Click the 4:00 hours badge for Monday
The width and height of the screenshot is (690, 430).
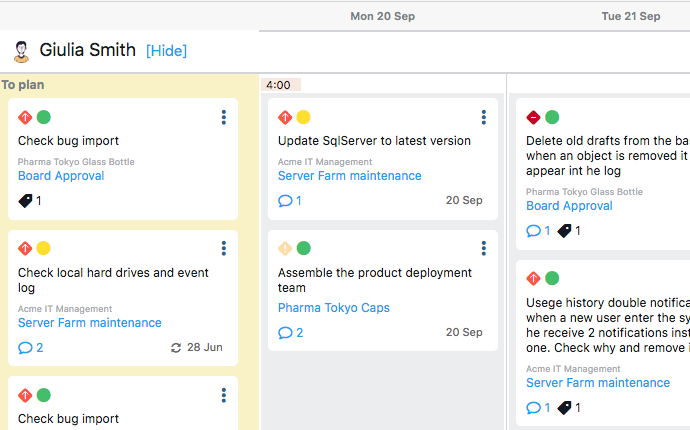click(x=280, y=85)
